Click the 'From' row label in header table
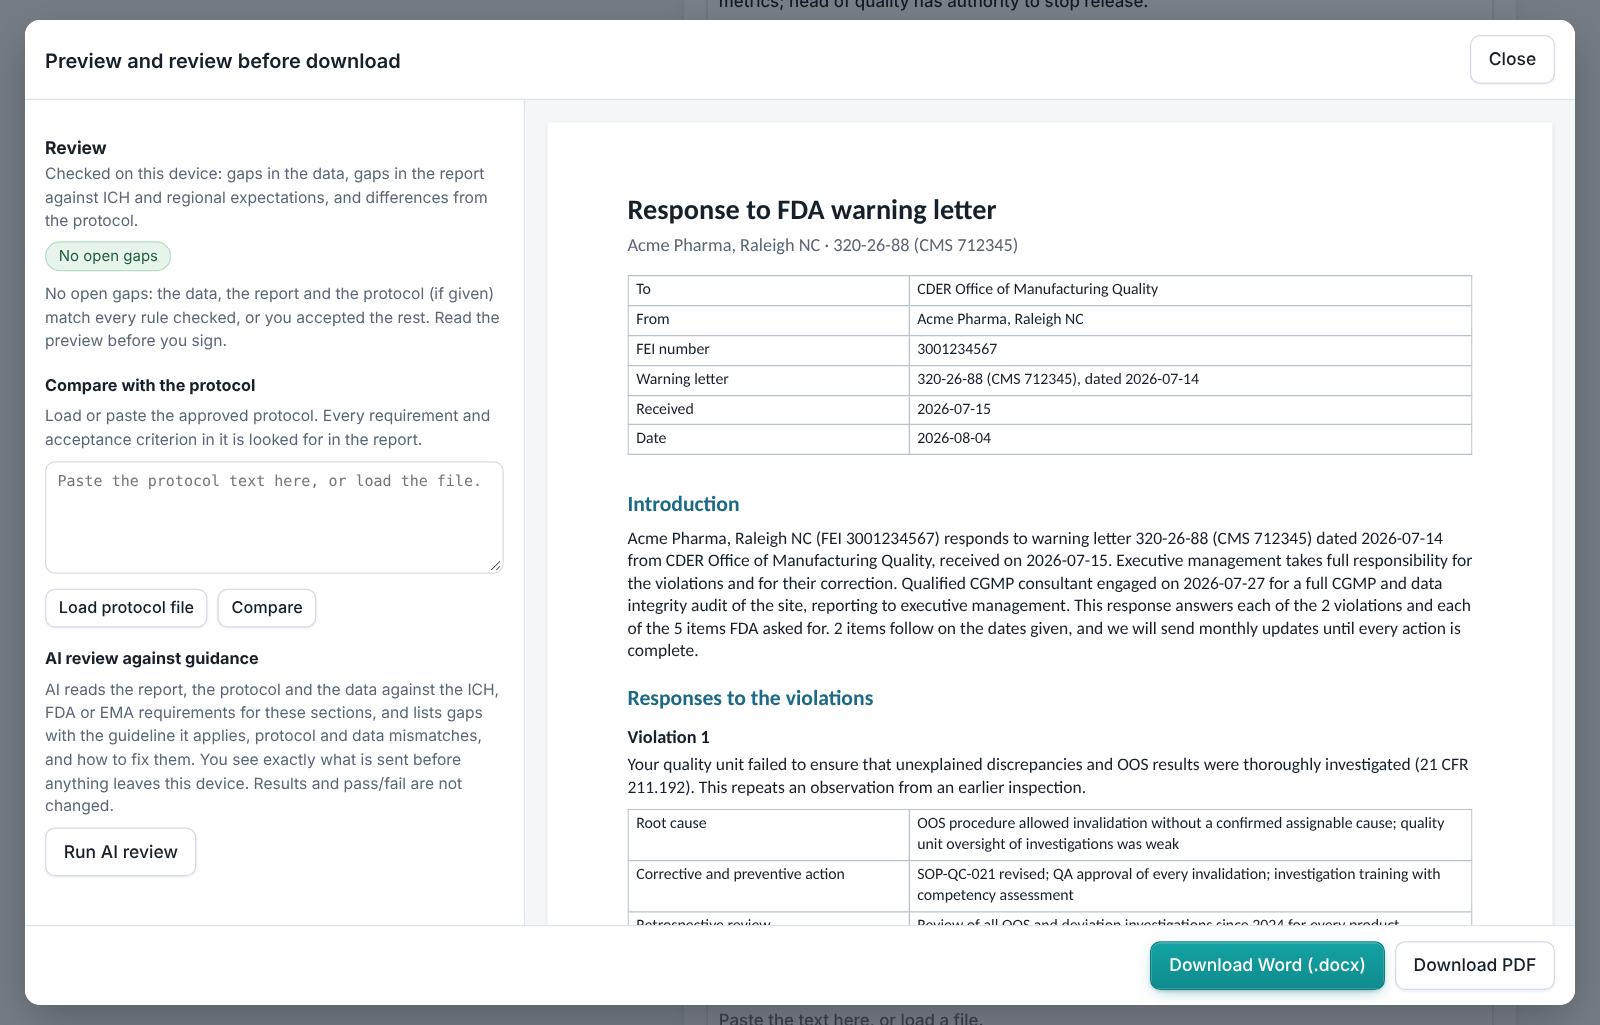1600x1025 pixels. (x=652, y=319)
